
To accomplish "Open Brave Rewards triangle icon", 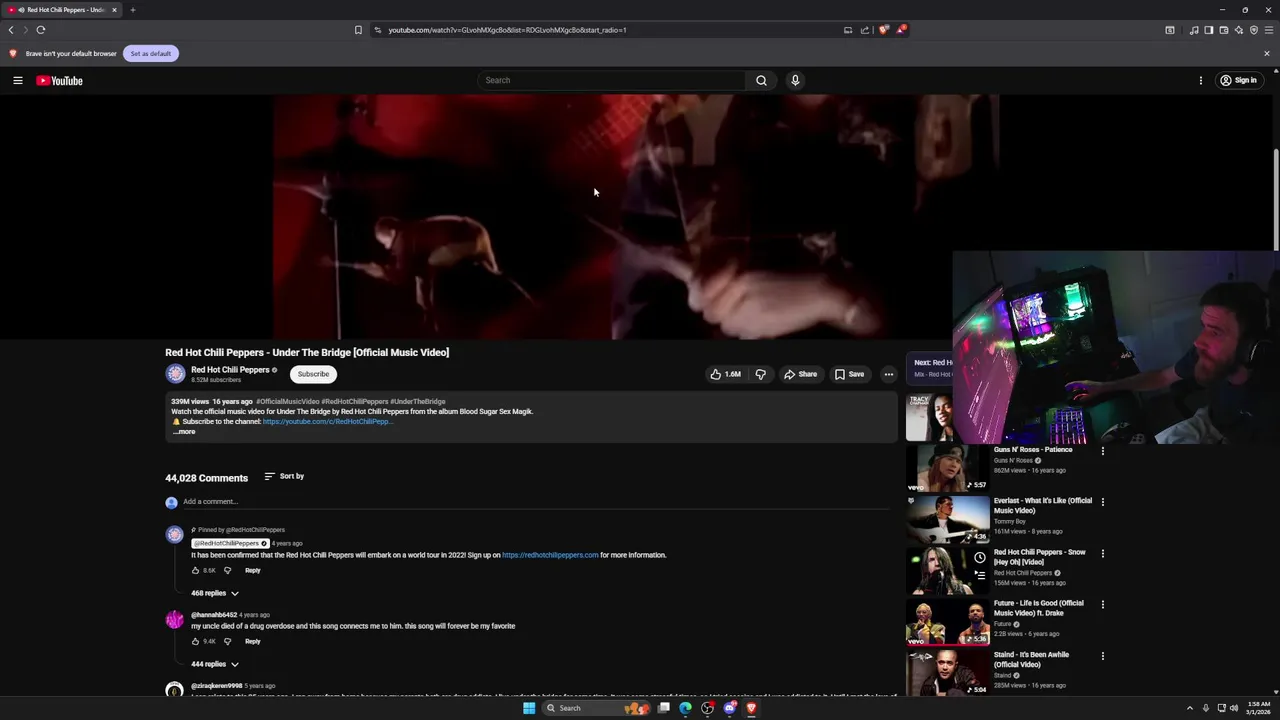I will click(x=901, y=30).
